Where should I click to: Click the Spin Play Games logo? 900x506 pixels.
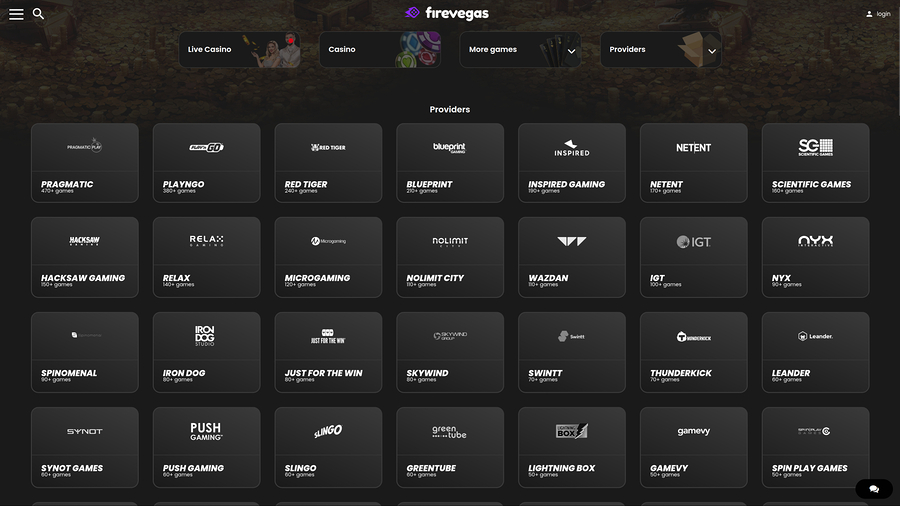[x=814, y=431]
